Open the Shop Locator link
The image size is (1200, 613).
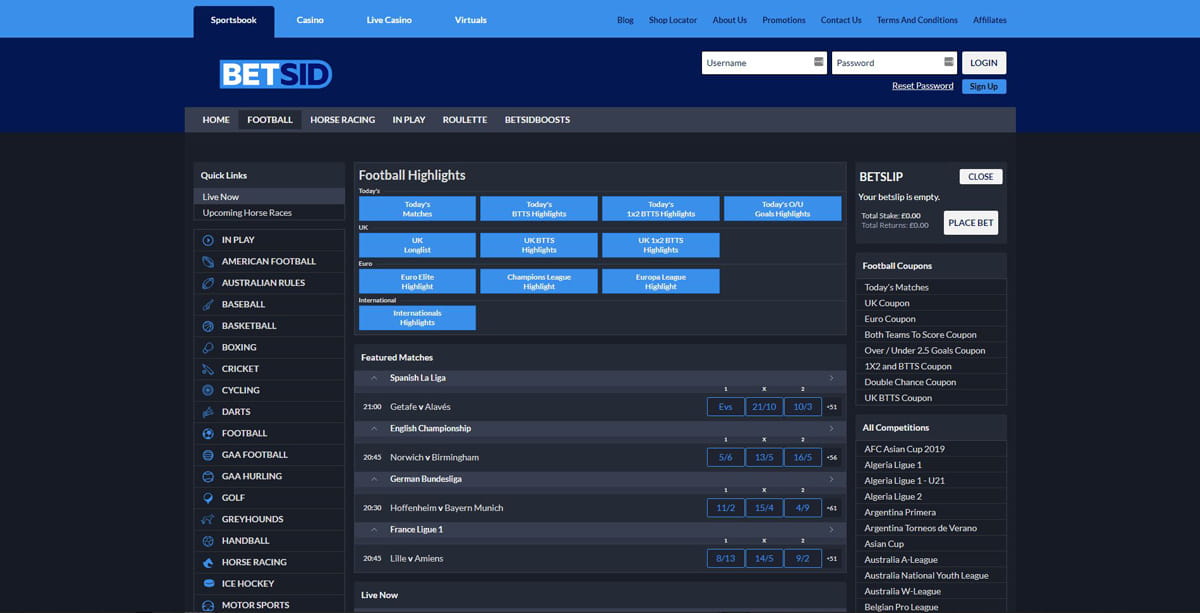673,20
